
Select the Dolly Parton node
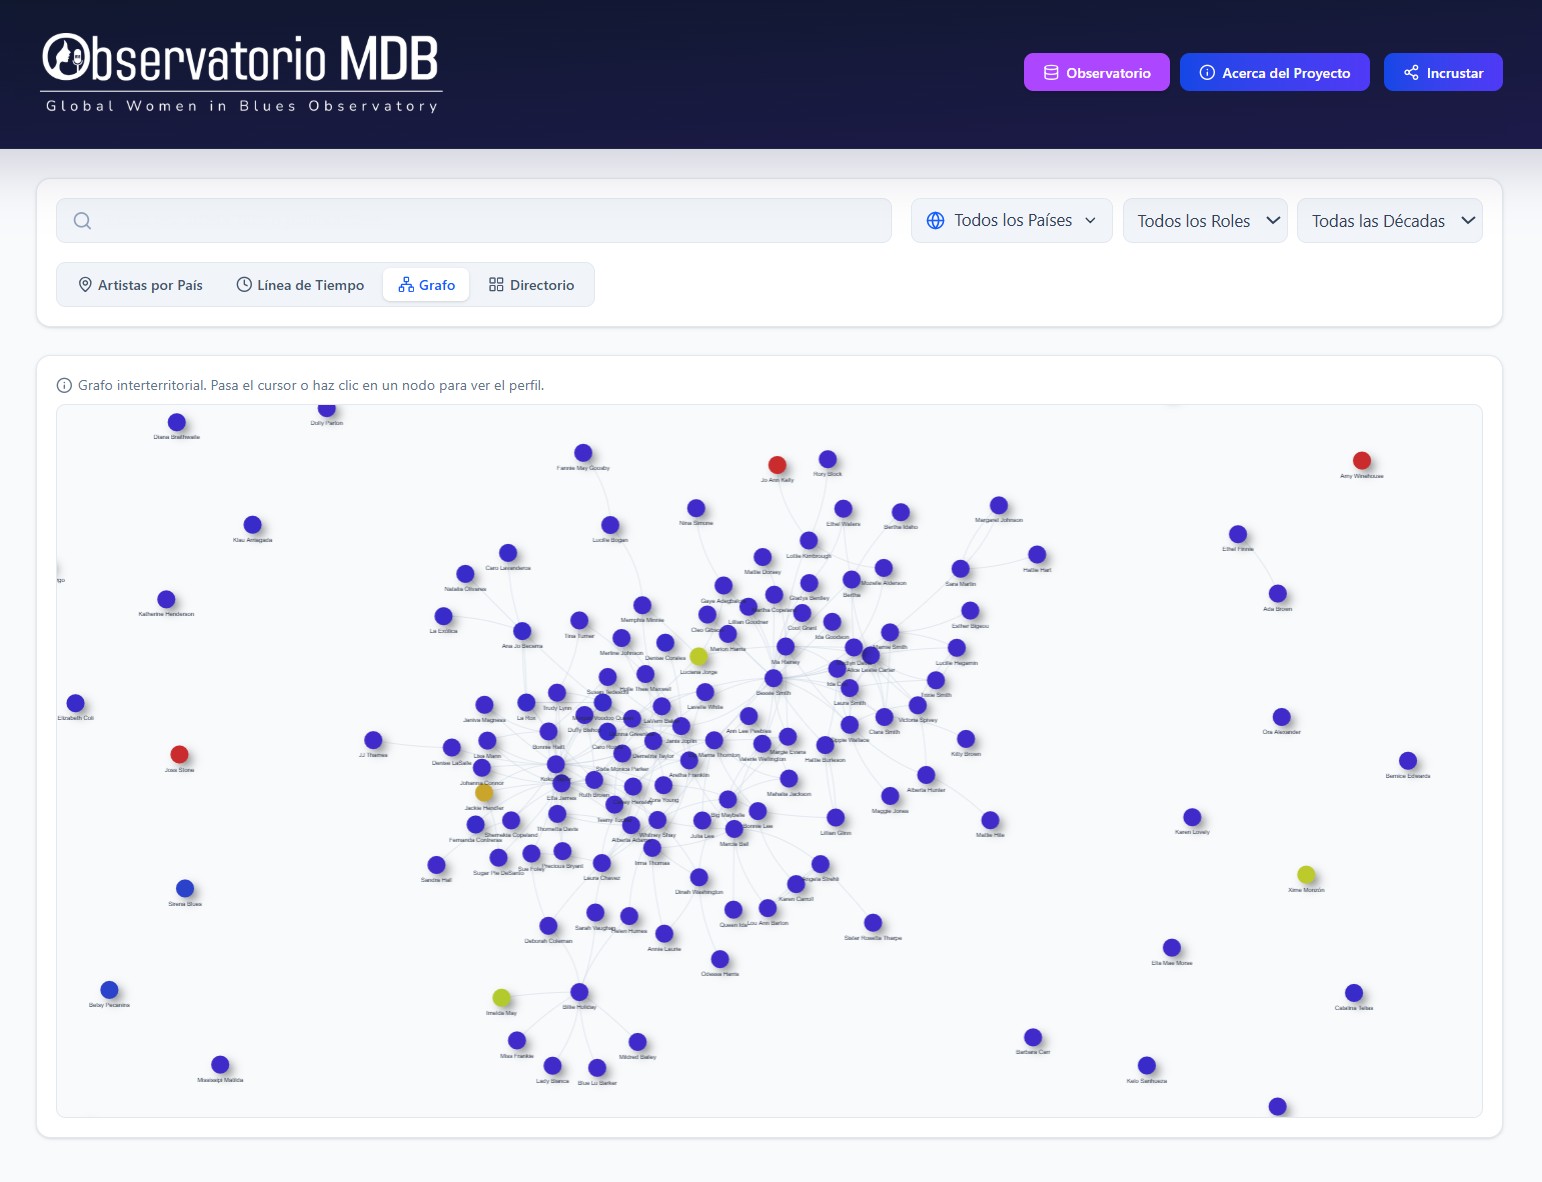point(326,409)
